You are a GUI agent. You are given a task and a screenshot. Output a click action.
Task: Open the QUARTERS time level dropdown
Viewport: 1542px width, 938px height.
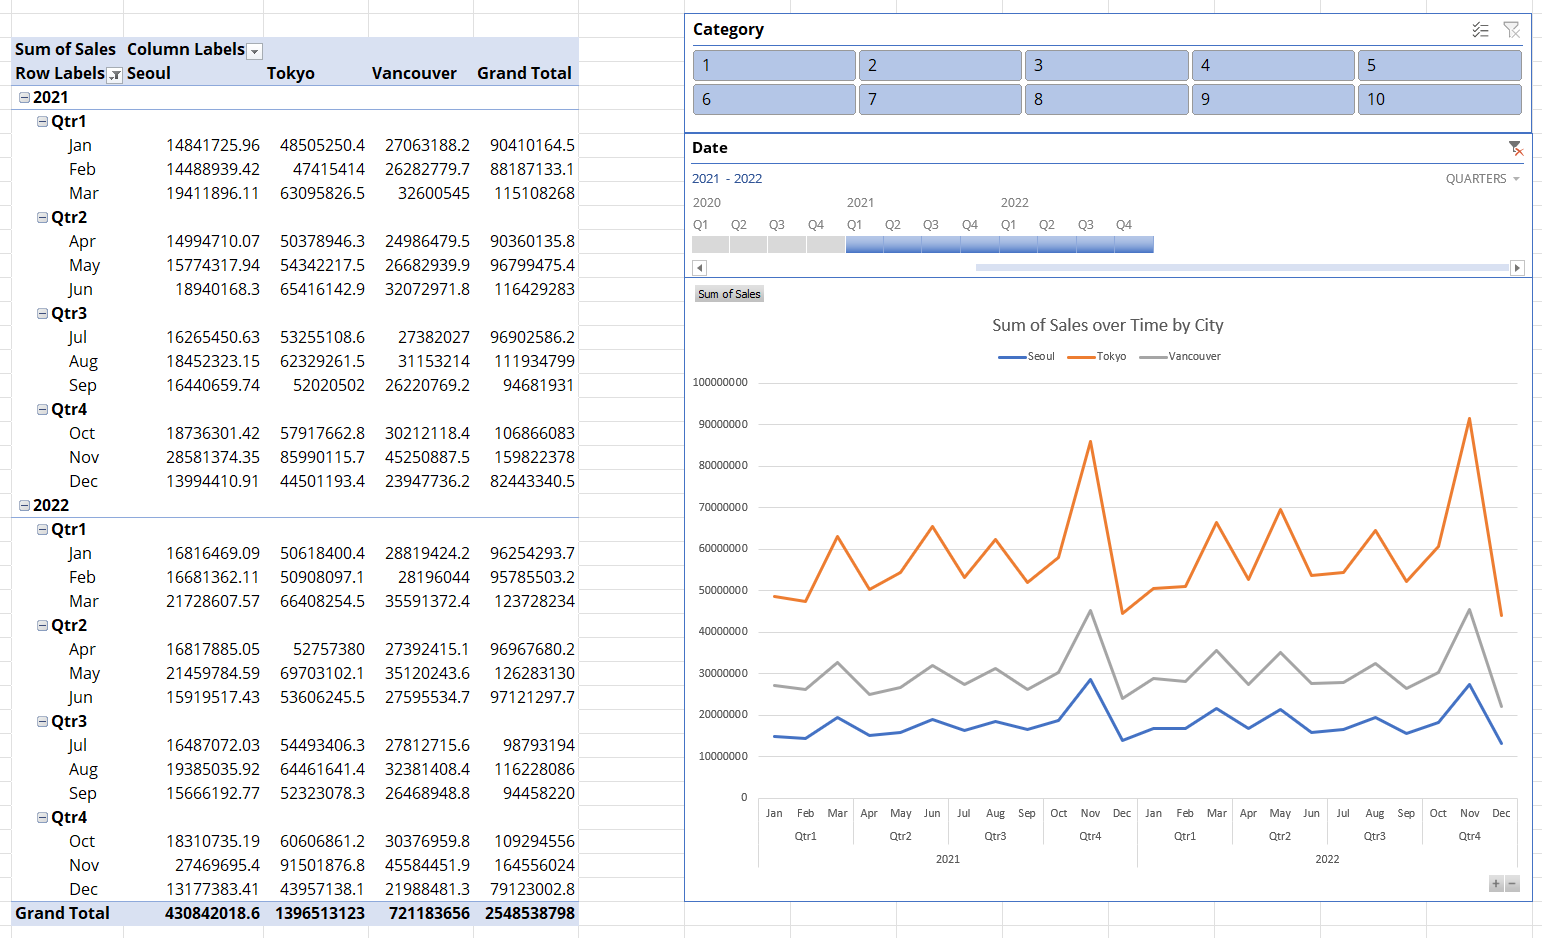1482,178
